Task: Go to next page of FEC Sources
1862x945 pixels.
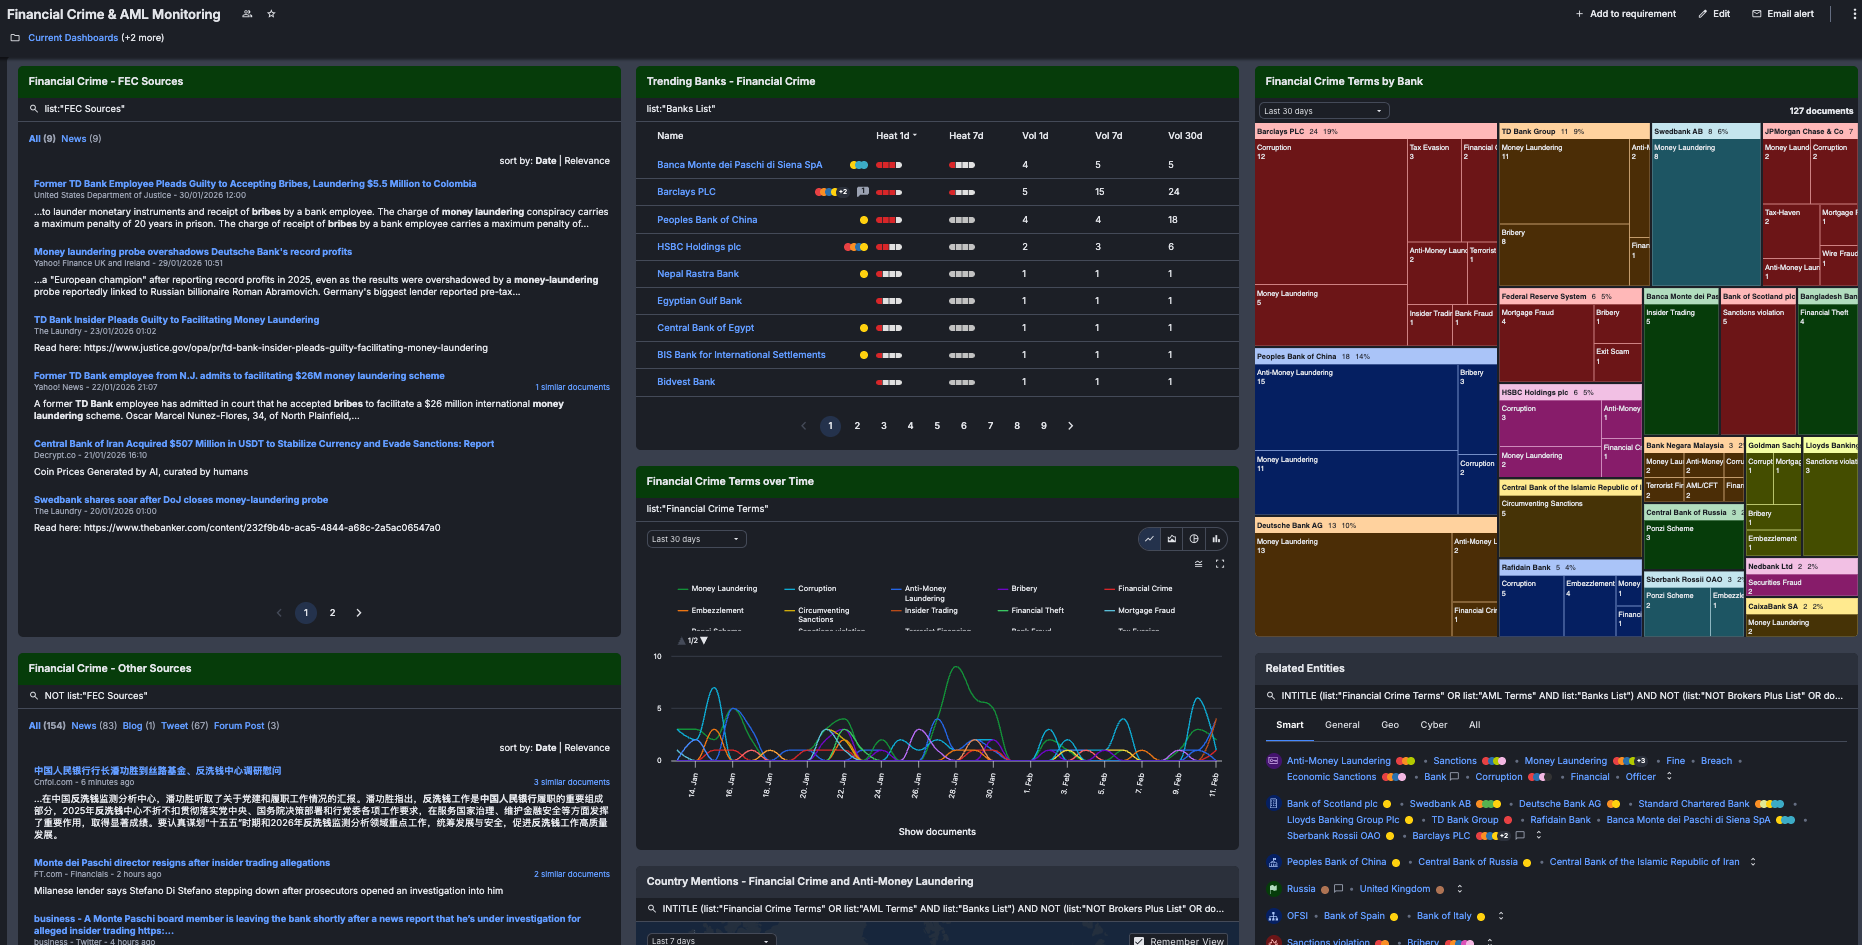Action: 359,613
